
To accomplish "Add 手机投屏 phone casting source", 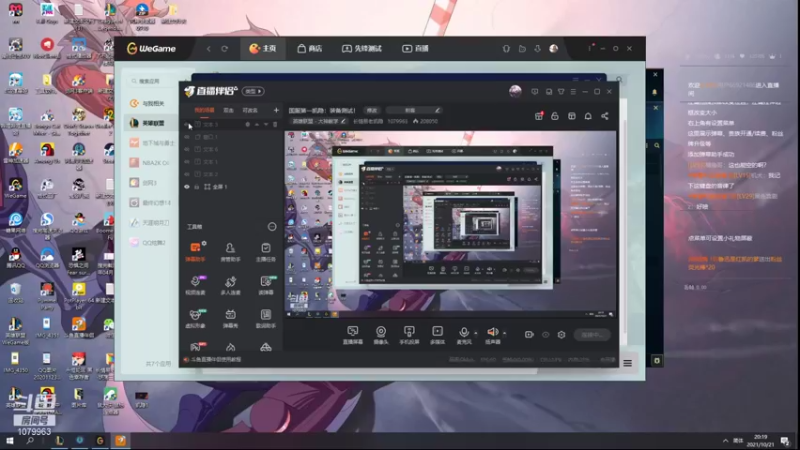I will [409, 335].
